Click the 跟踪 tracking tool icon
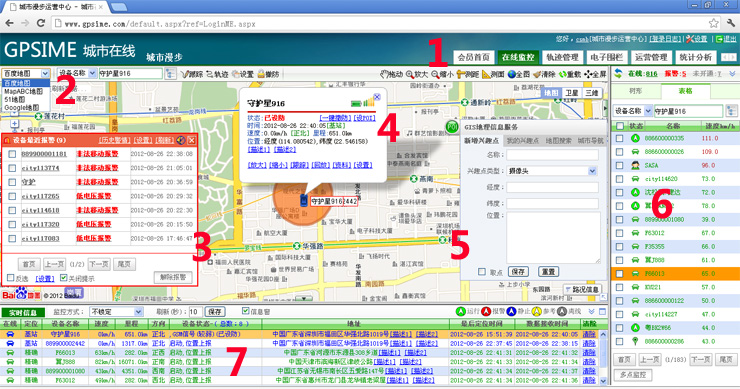The width and height of the screenshot is (740, 389). point(185,74)
